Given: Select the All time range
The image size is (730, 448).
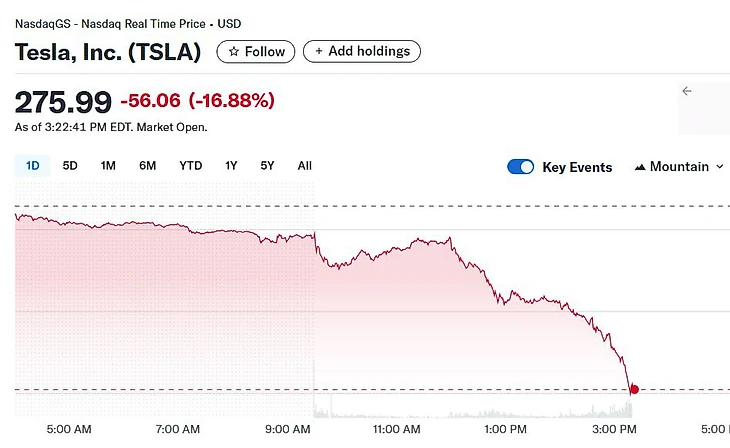Looking at the screenshot, I should point(305,166).
